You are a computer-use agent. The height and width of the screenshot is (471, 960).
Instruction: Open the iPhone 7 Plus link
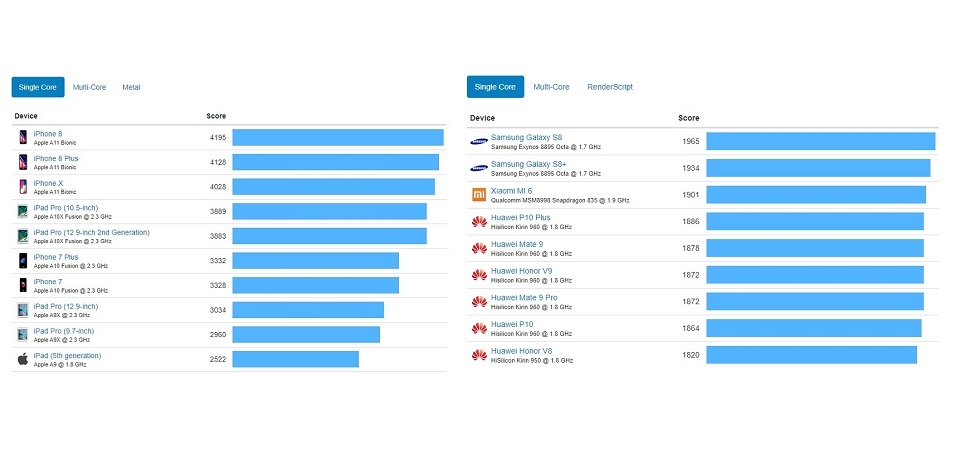(56, 257)
